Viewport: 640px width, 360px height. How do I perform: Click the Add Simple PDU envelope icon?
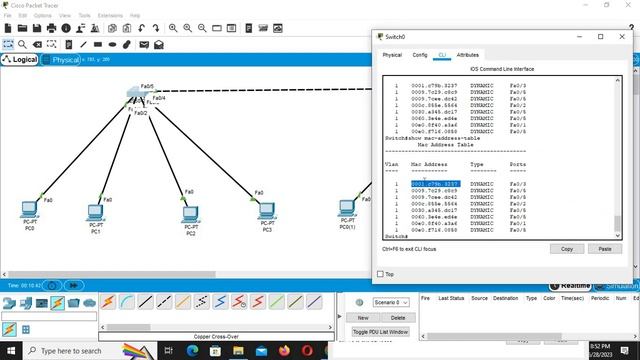144,44
